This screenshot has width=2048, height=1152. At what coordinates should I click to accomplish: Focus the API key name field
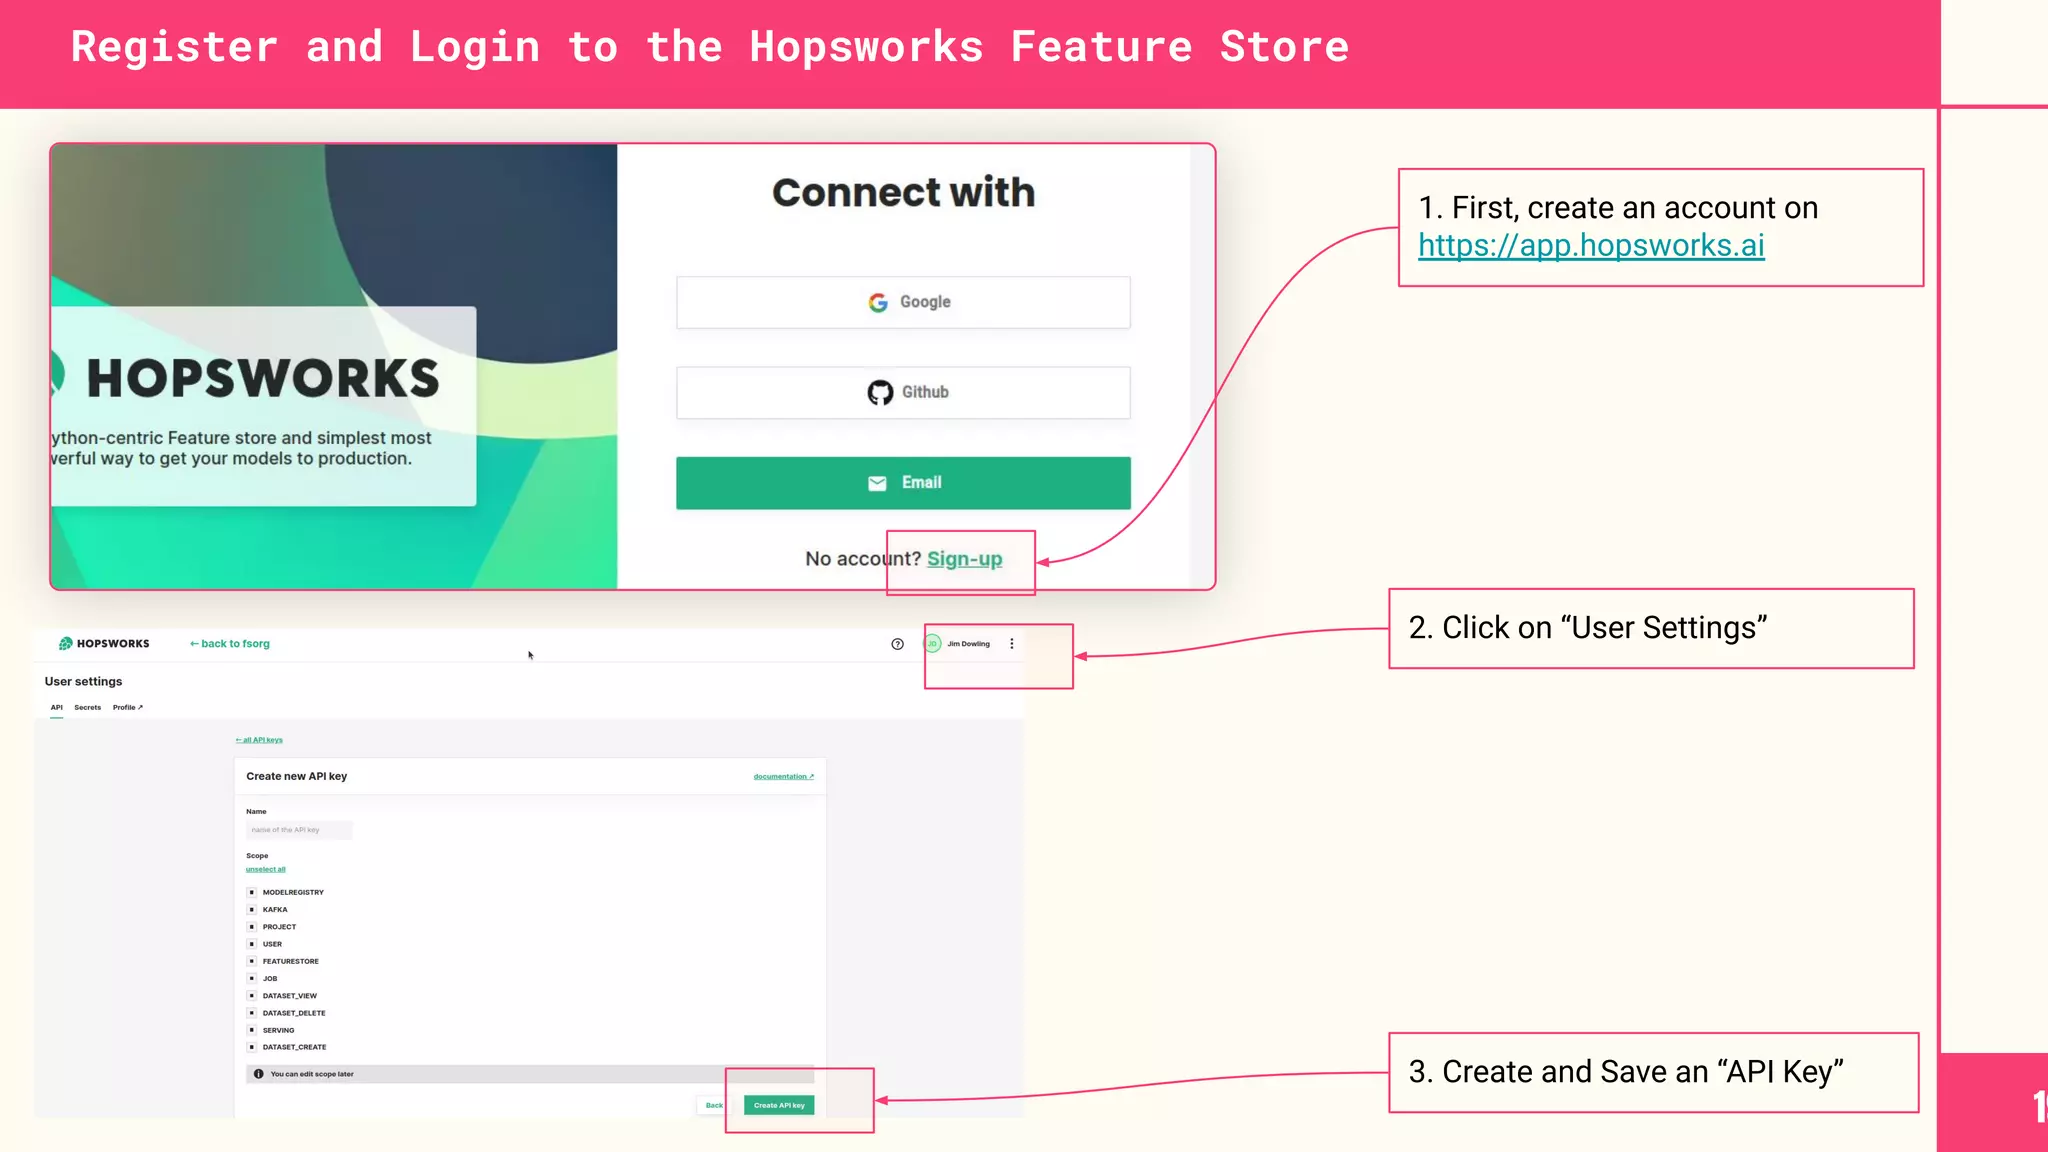[299, 830]
